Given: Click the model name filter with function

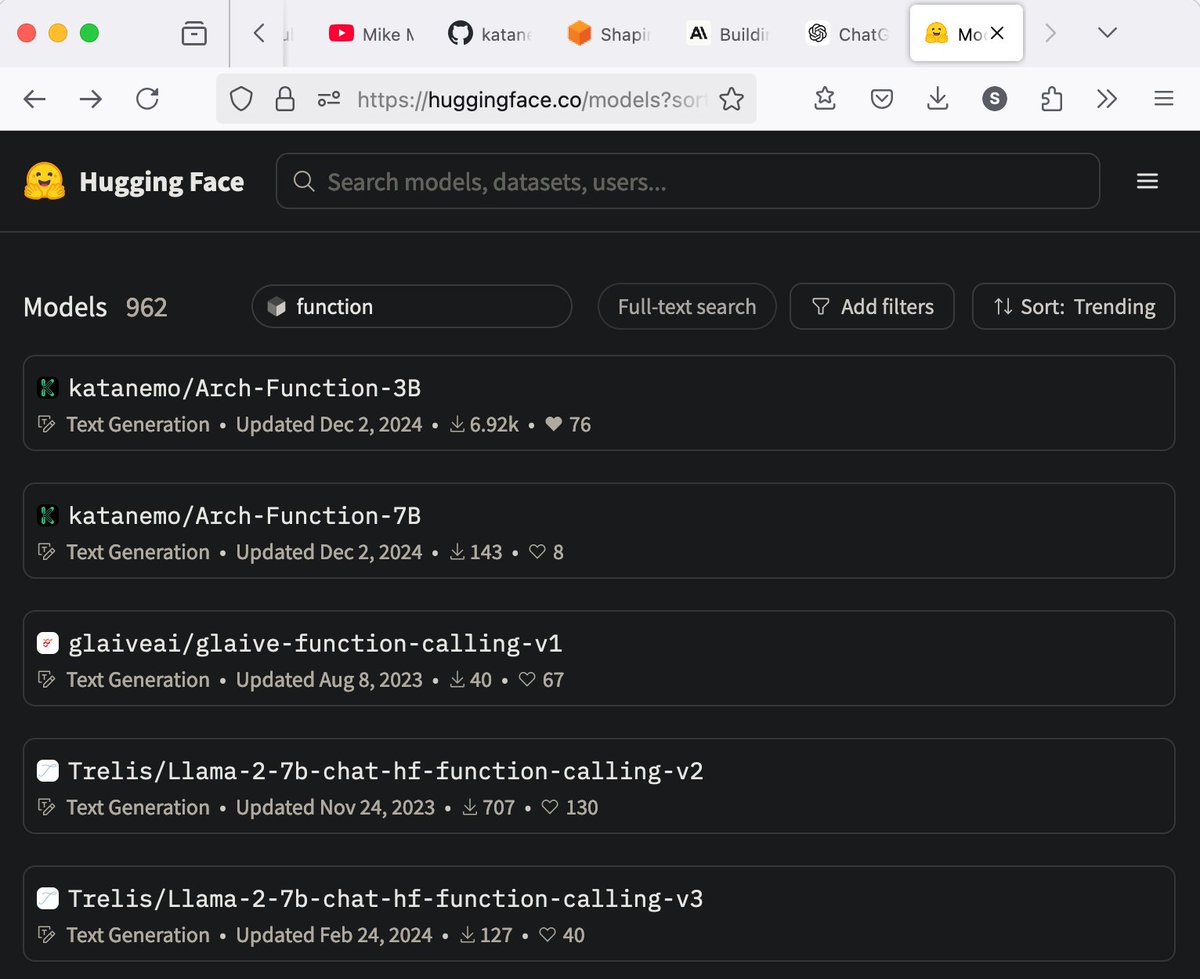Looking at the screenshot, I should pos(412,307).
